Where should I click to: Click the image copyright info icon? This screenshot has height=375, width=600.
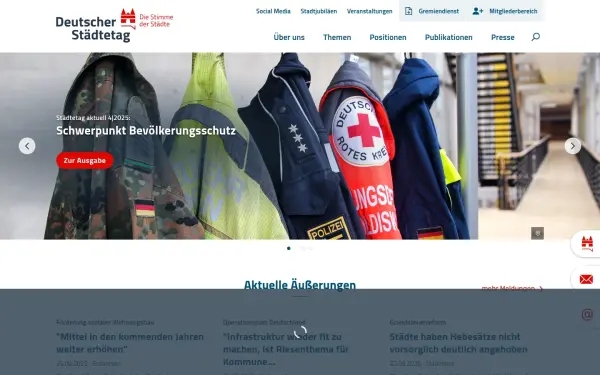pyautogui.click(x=537, y=233)
